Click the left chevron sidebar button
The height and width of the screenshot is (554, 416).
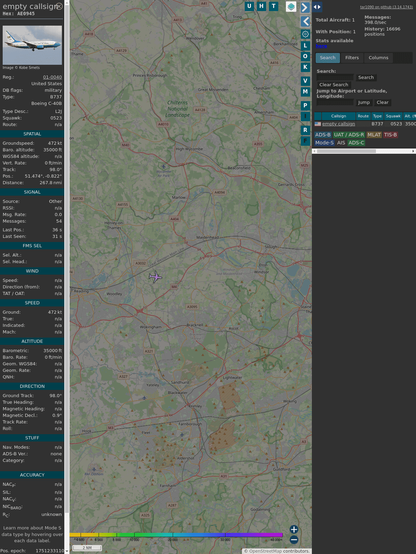click(305, 21)
